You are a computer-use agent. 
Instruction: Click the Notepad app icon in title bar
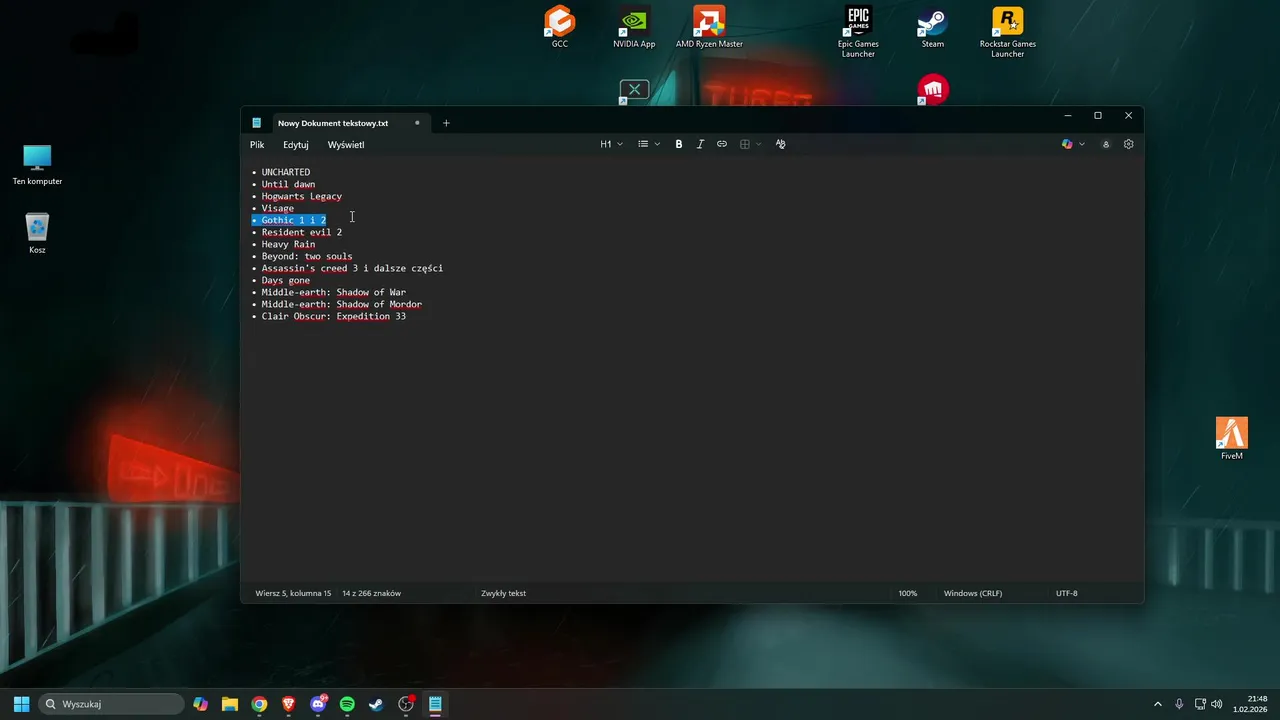click(257, 123)
